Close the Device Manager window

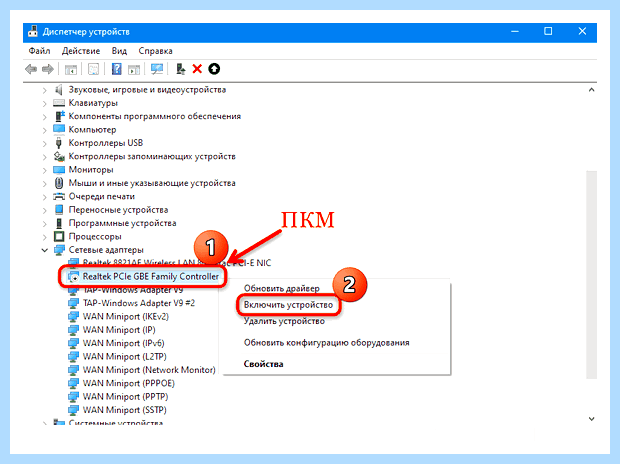[x=582, y=32]
